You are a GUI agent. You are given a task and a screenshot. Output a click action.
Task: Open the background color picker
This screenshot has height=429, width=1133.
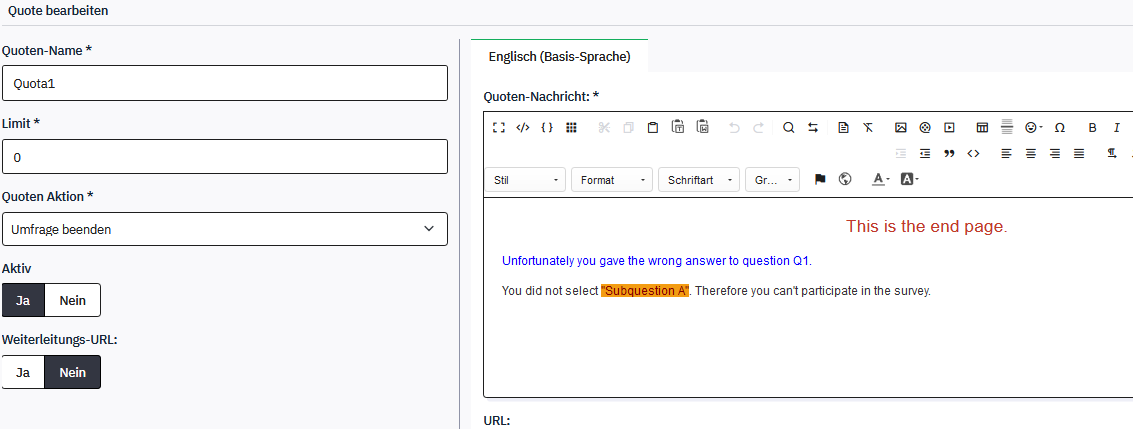909,179
